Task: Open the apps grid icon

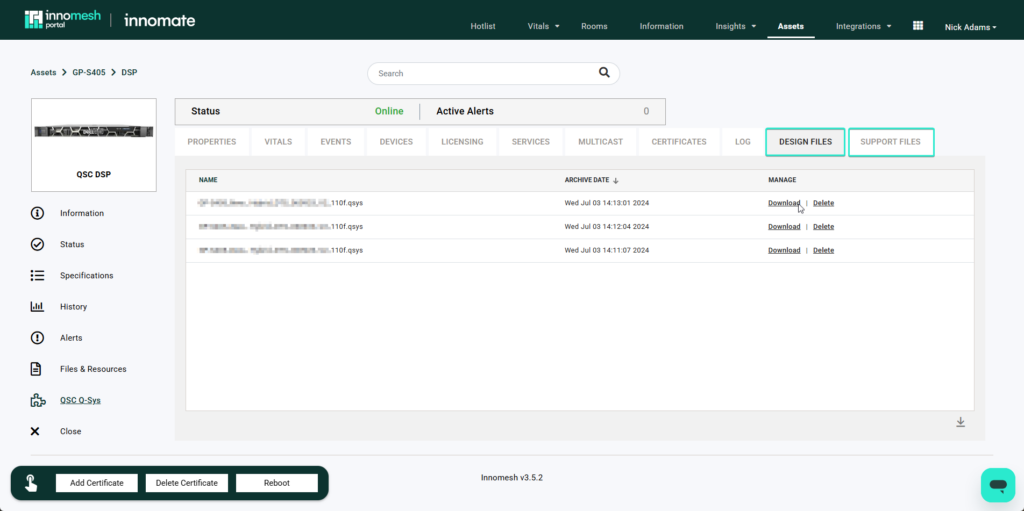Action: click(x=918, y=25)
